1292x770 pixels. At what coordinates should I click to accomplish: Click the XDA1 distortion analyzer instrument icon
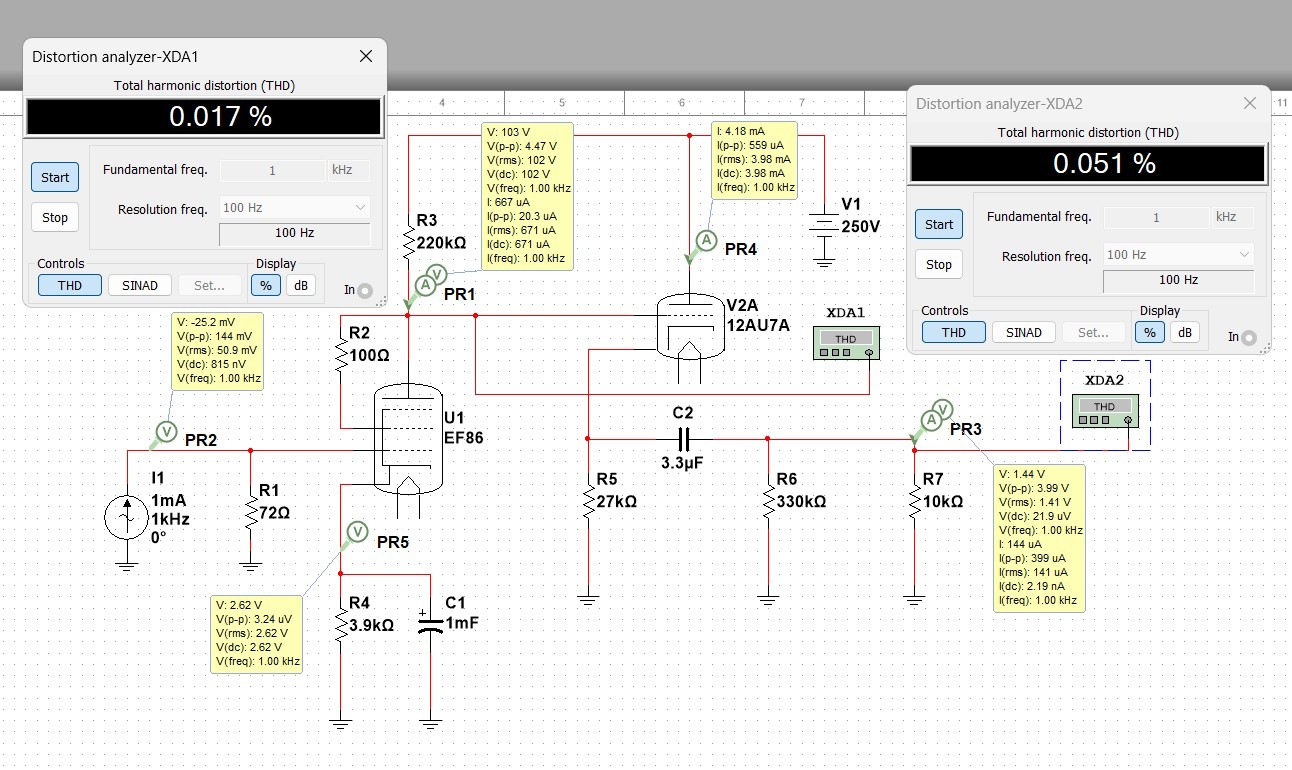846,343
